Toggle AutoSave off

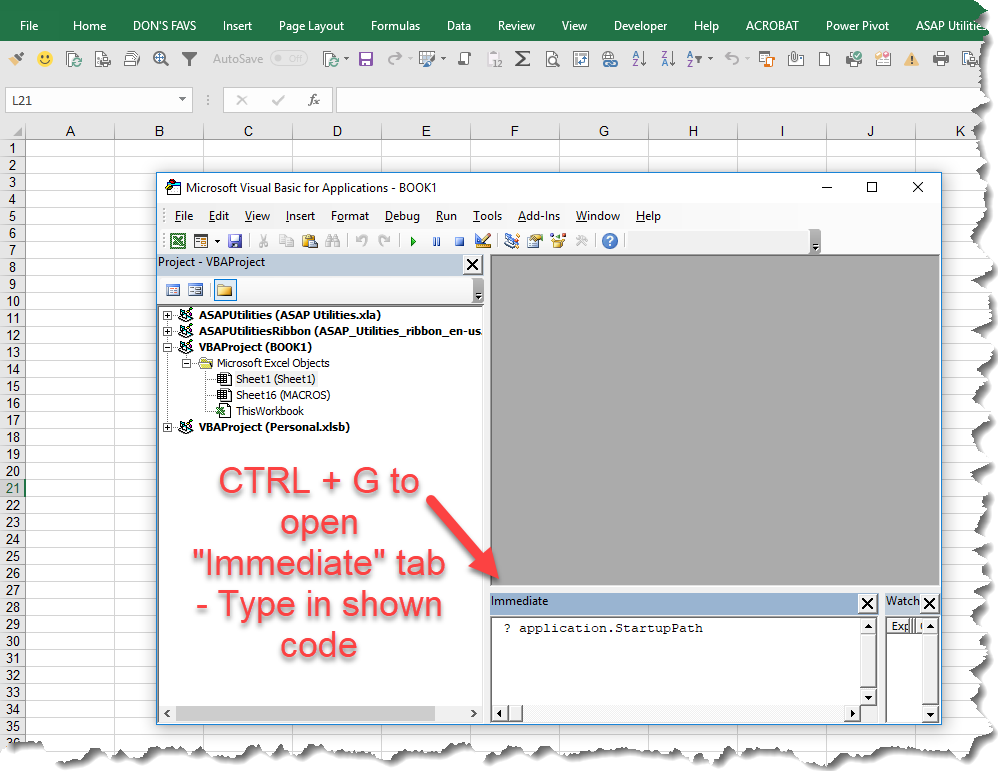[286, 58]
